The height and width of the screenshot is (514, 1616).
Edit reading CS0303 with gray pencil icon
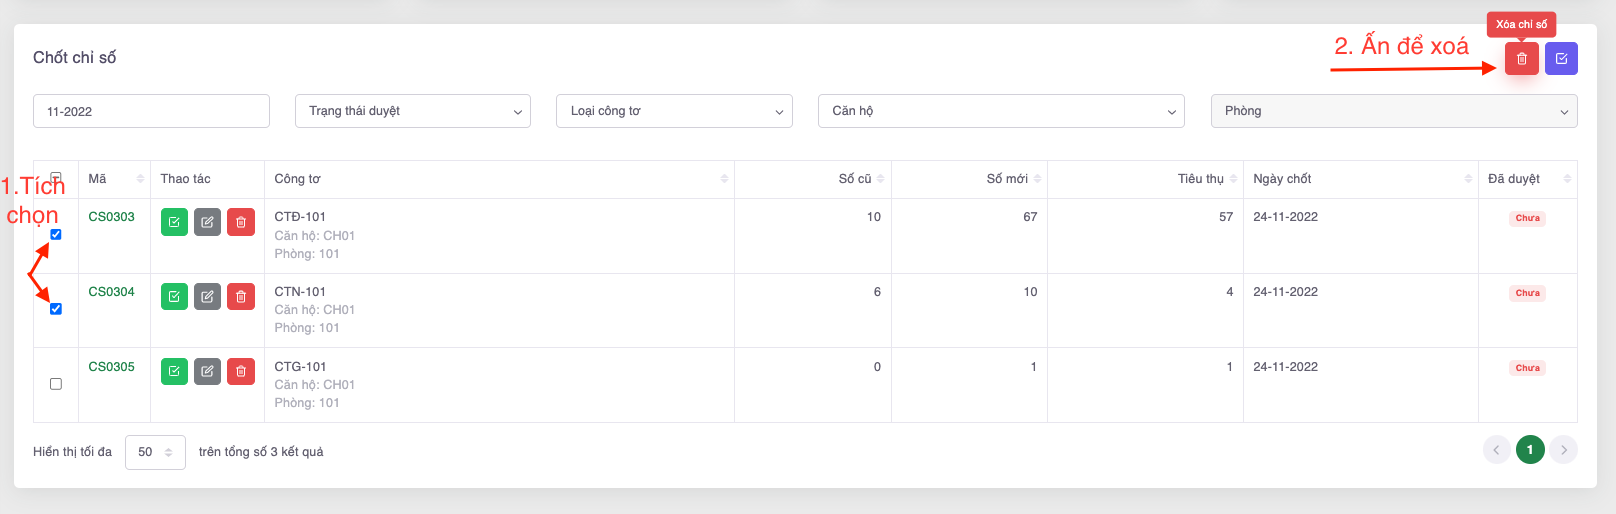coord(207,222)
